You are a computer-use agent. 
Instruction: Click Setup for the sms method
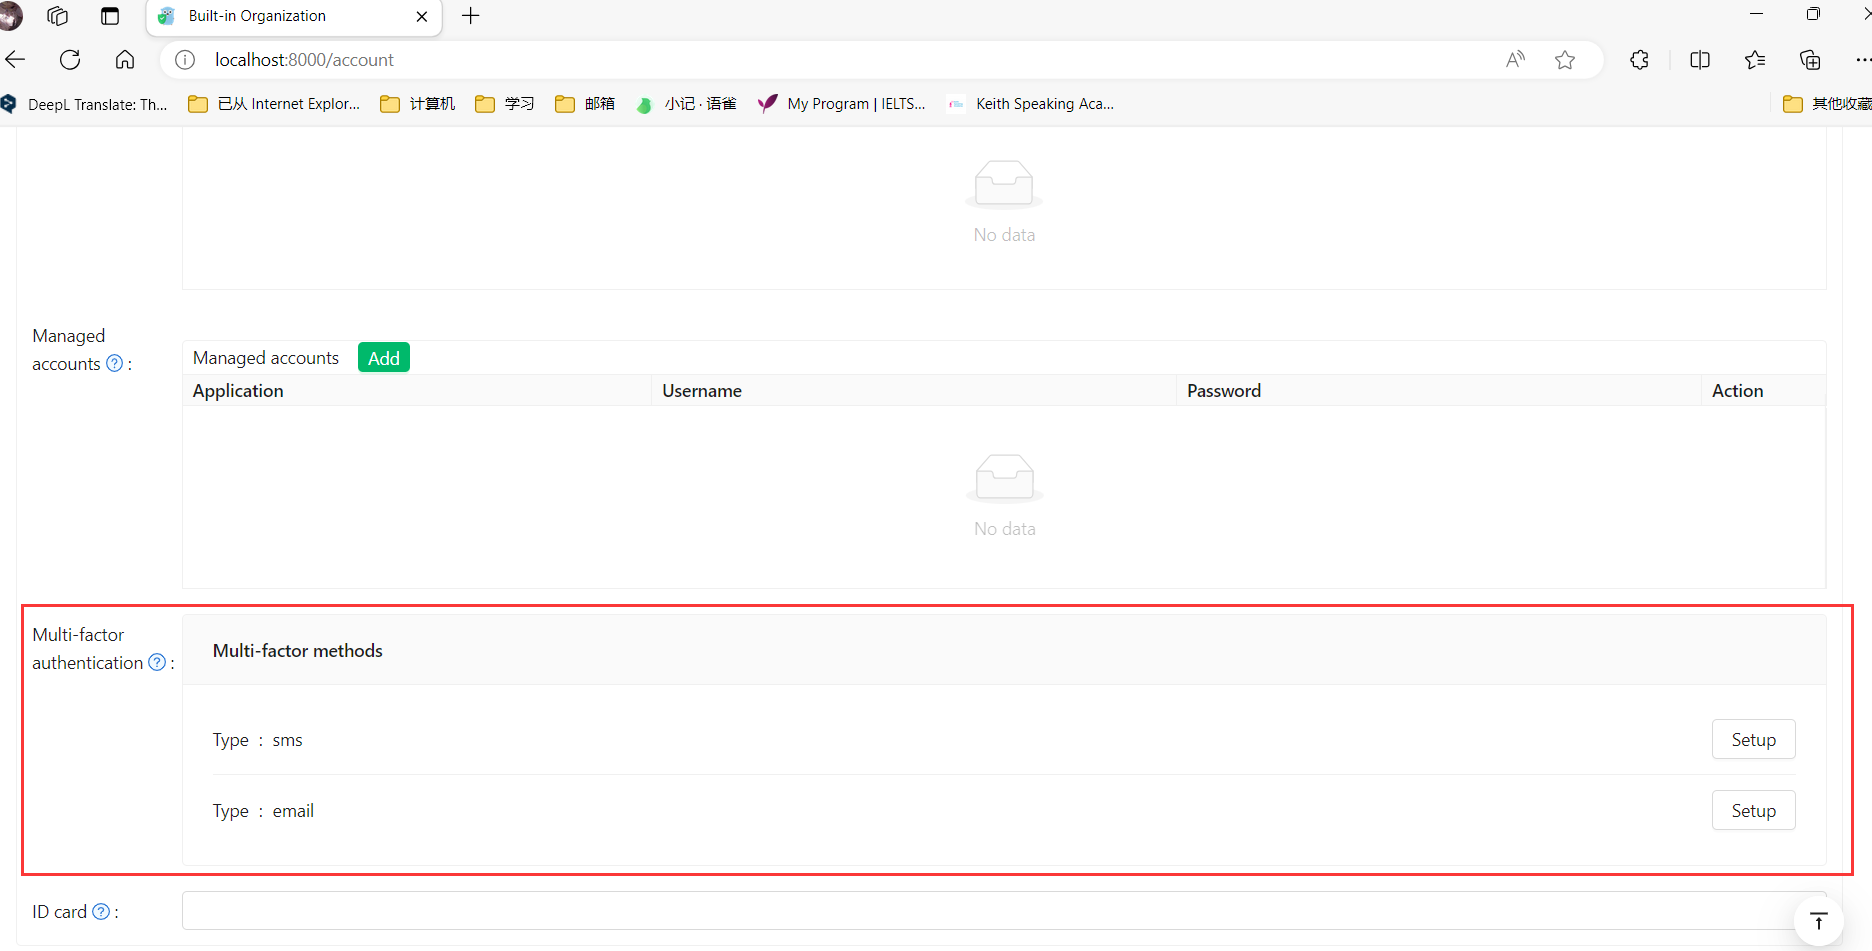tap(1753, 739)
